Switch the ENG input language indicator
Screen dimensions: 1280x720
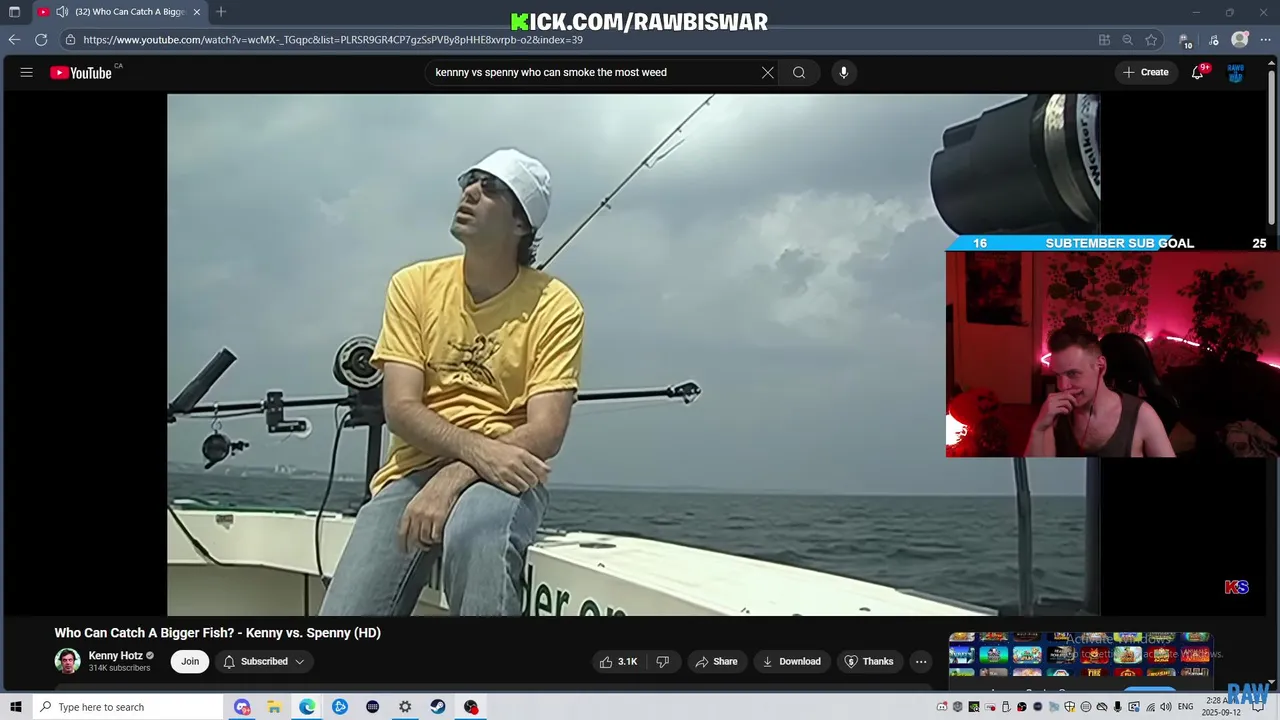1185,707
